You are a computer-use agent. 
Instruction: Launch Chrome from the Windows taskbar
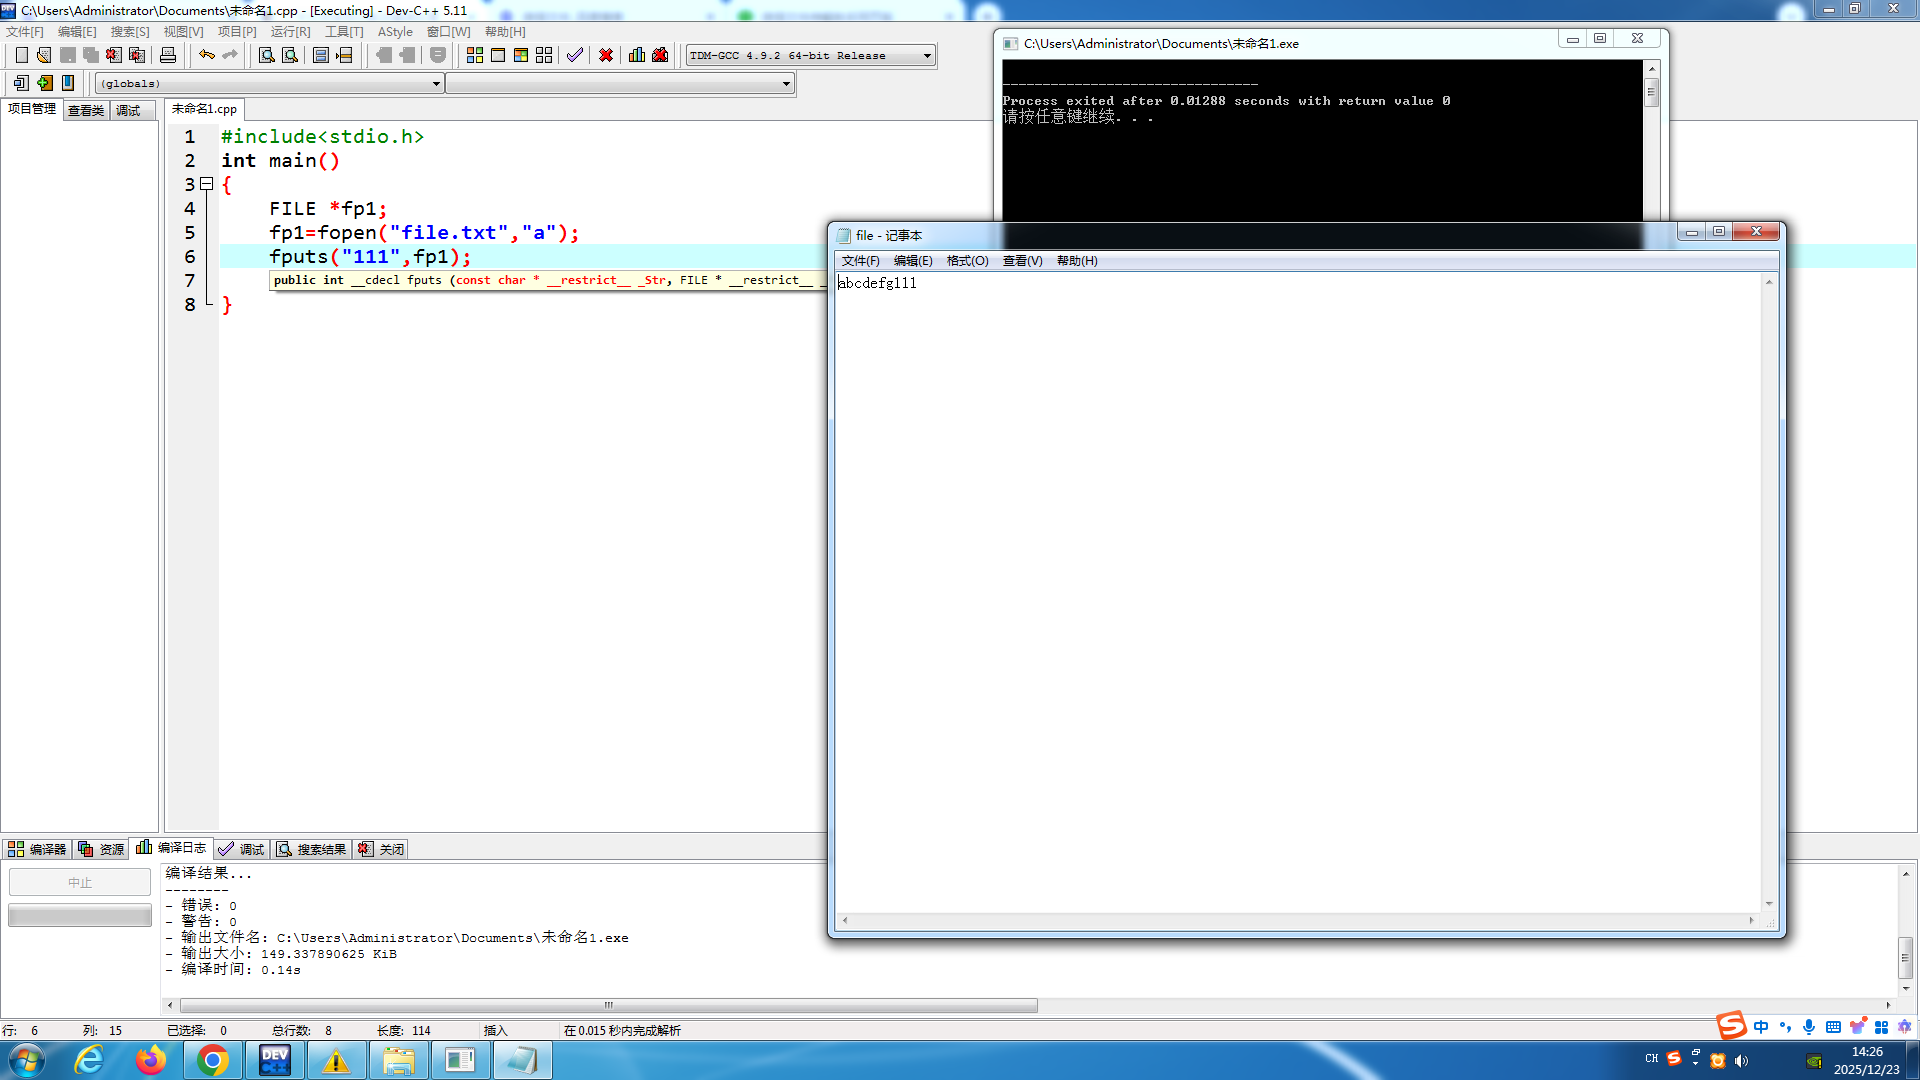click(212, 1060)
